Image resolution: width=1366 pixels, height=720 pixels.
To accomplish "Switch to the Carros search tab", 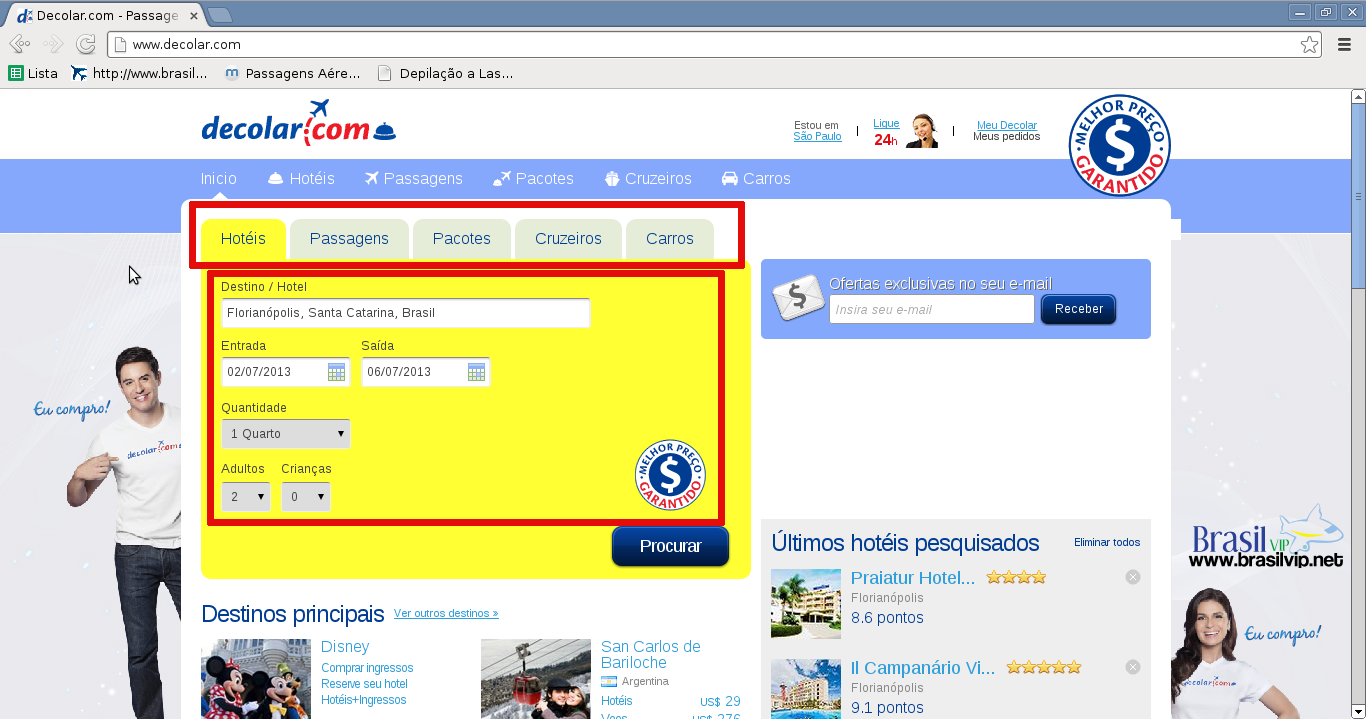I will (x=670, y=239).
